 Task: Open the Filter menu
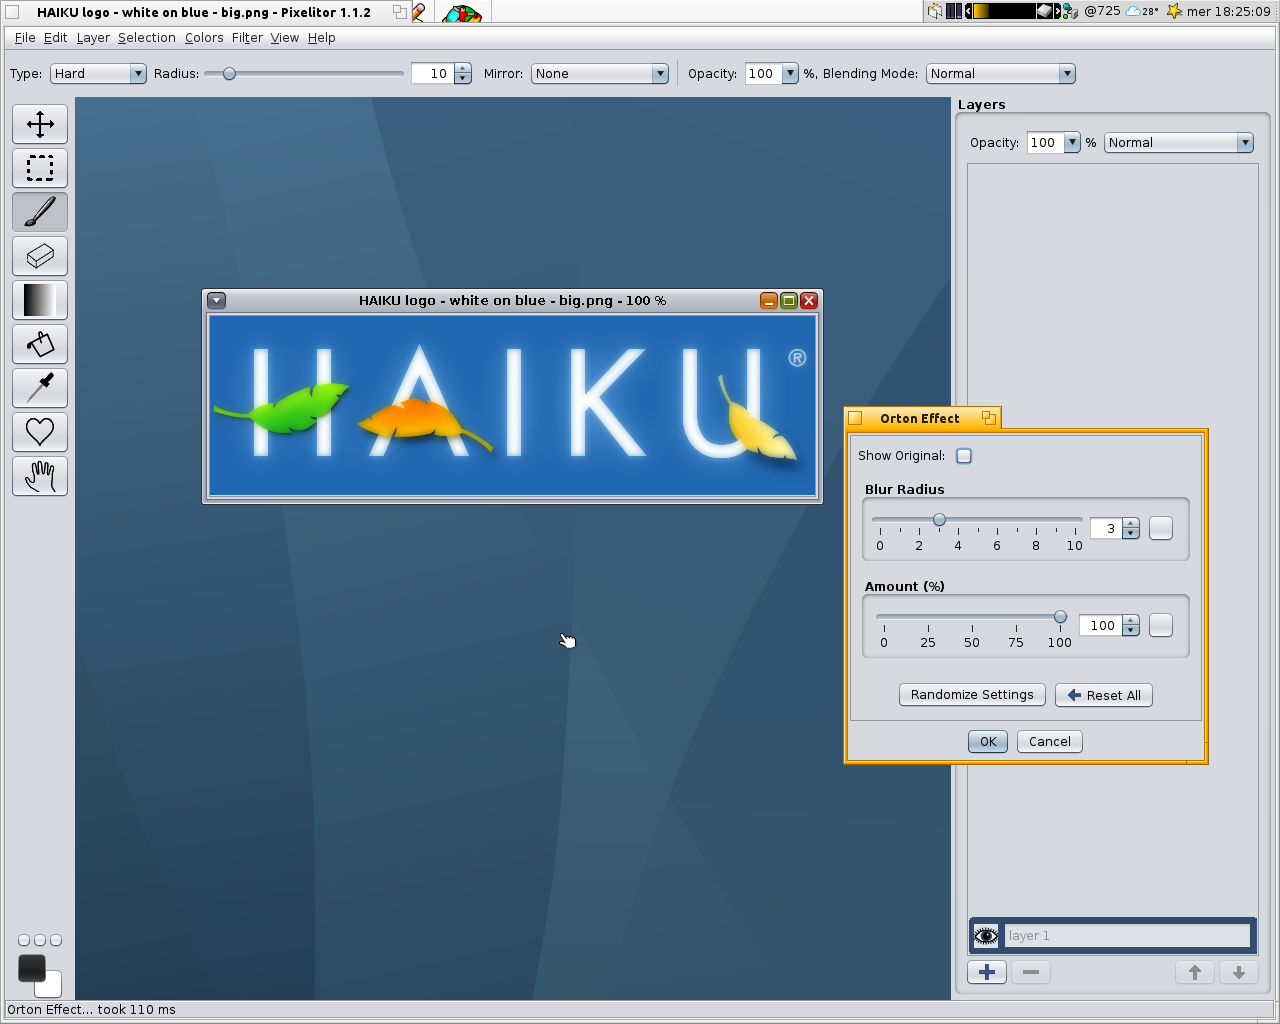tap(247, 38)
